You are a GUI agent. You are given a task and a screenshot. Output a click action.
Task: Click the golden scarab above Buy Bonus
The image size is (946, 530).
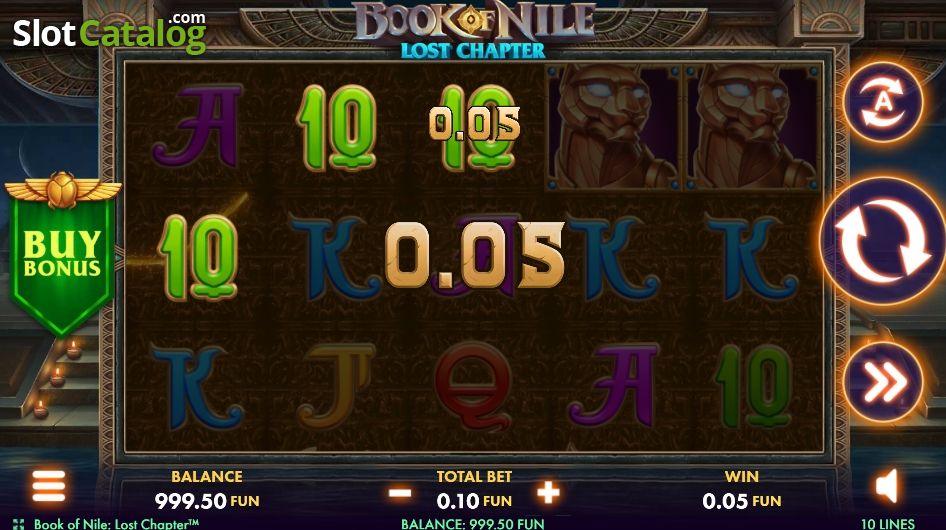(x=62, y=190)
